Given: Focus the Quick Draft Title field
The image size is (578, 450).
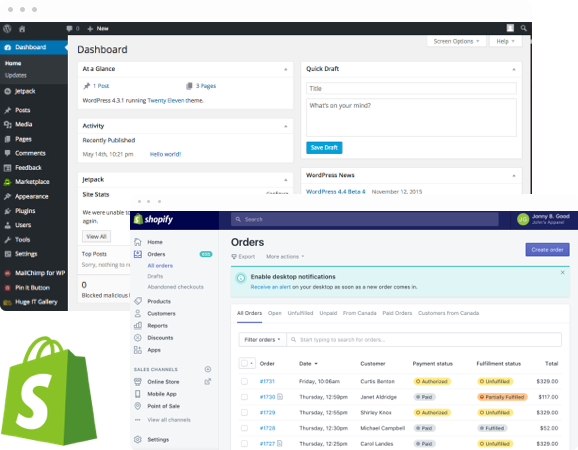Looking at the screenshot, I should tap(411, 88).
